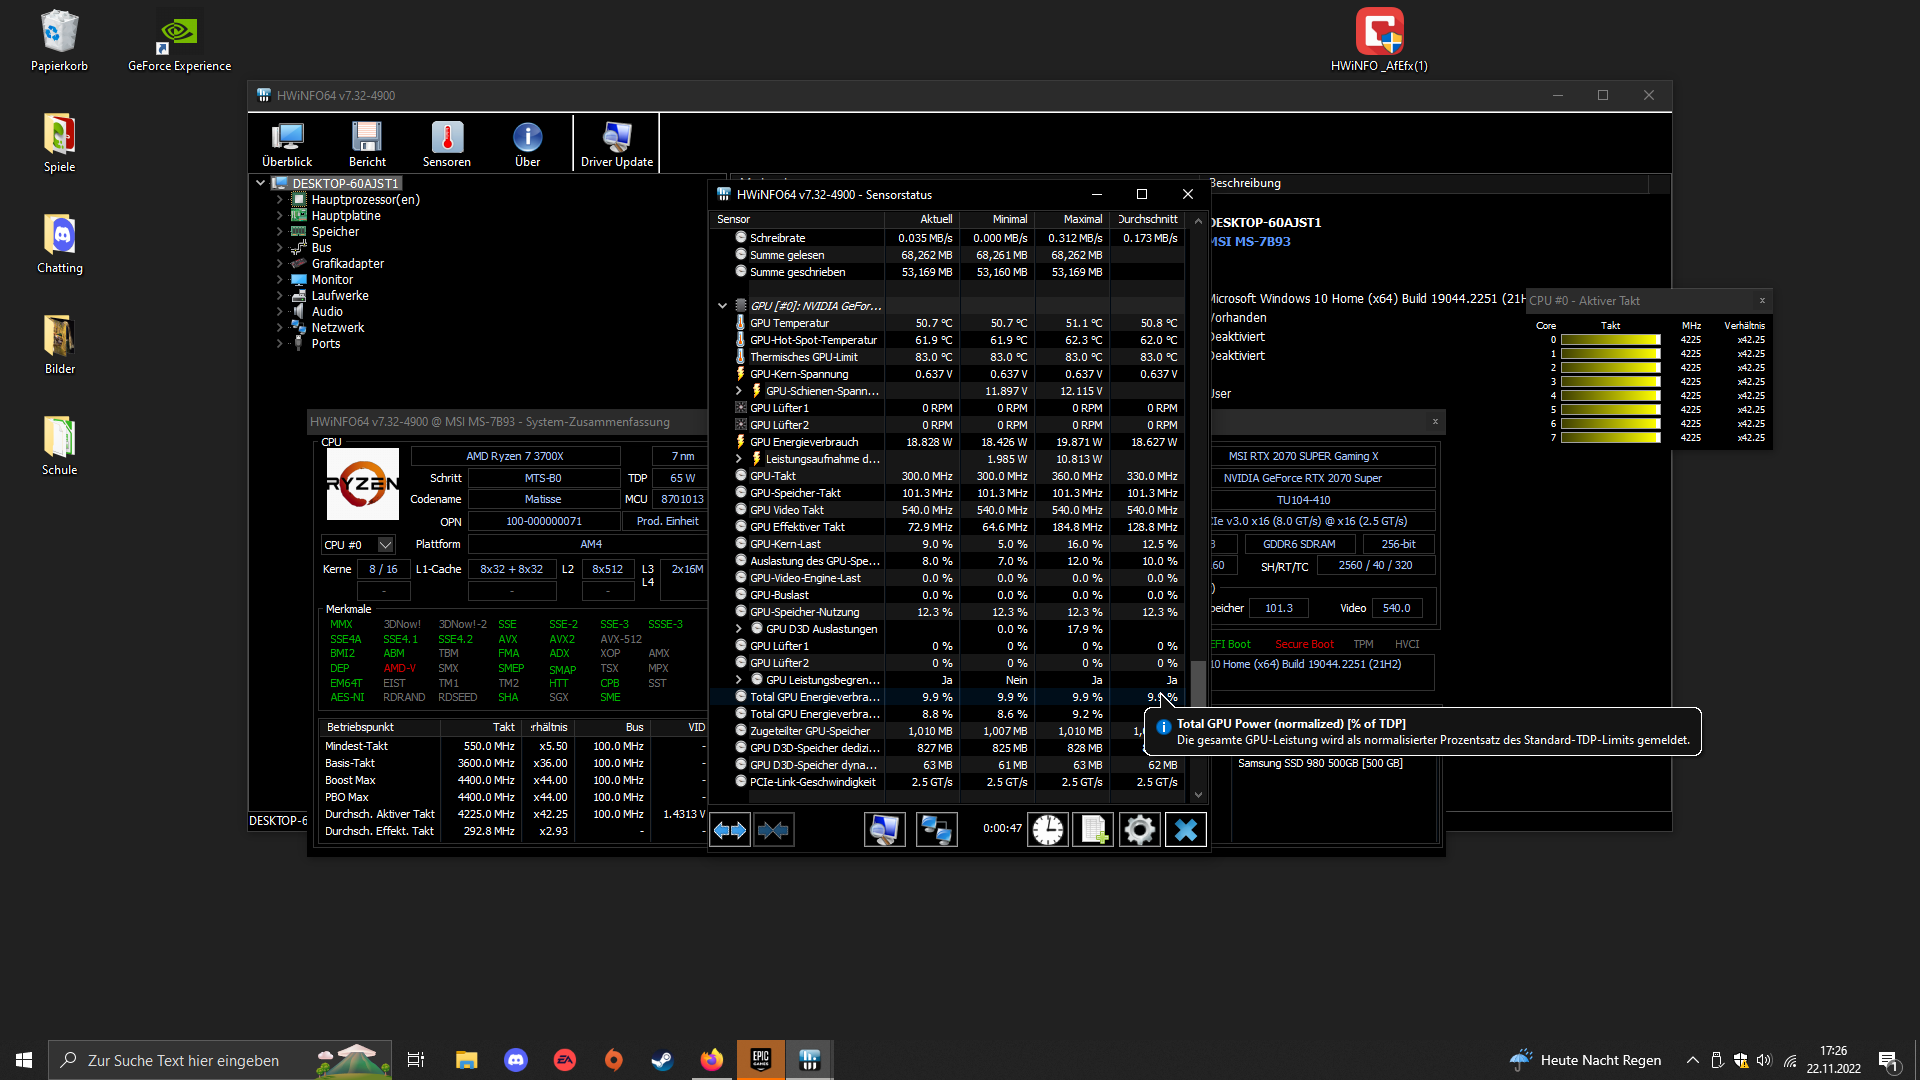Click the reset clock icon in sensor toolbar
Viewport: 1920px width, 1080px height.
(x=1047, y=830)
